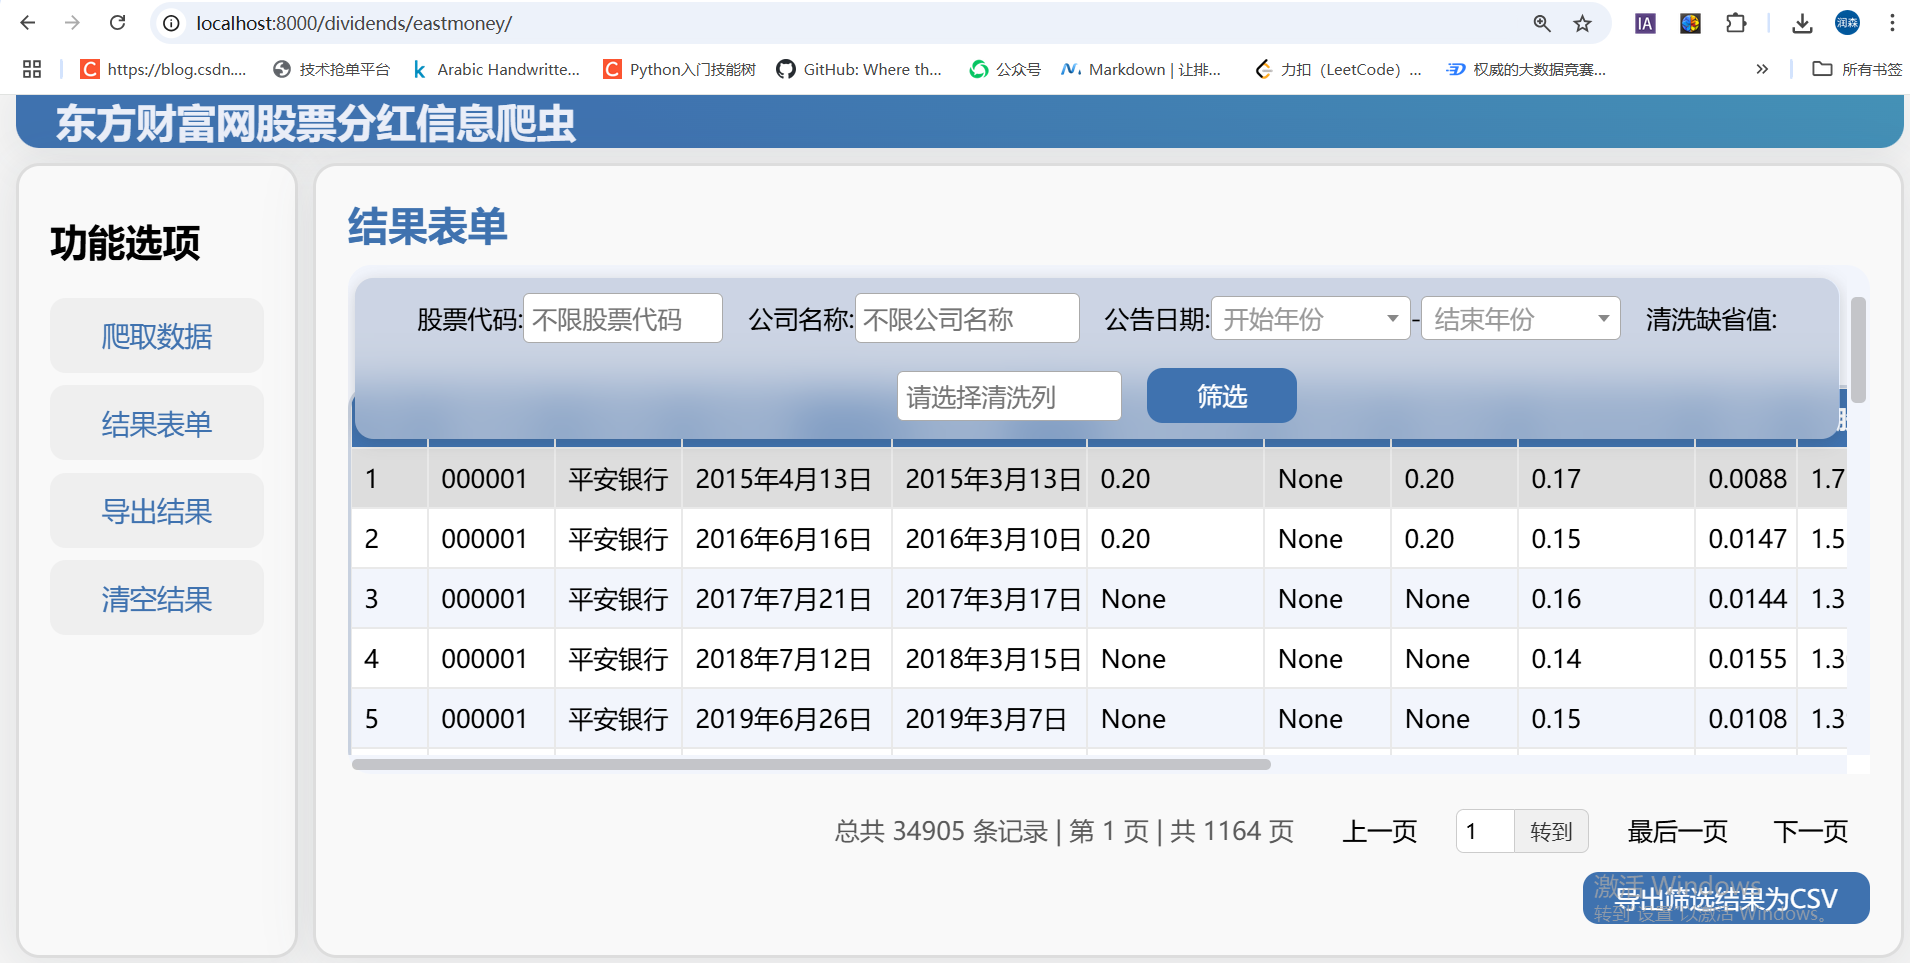
Task: Open the 开始年份 dropdown
Action: coord(1310,318)
